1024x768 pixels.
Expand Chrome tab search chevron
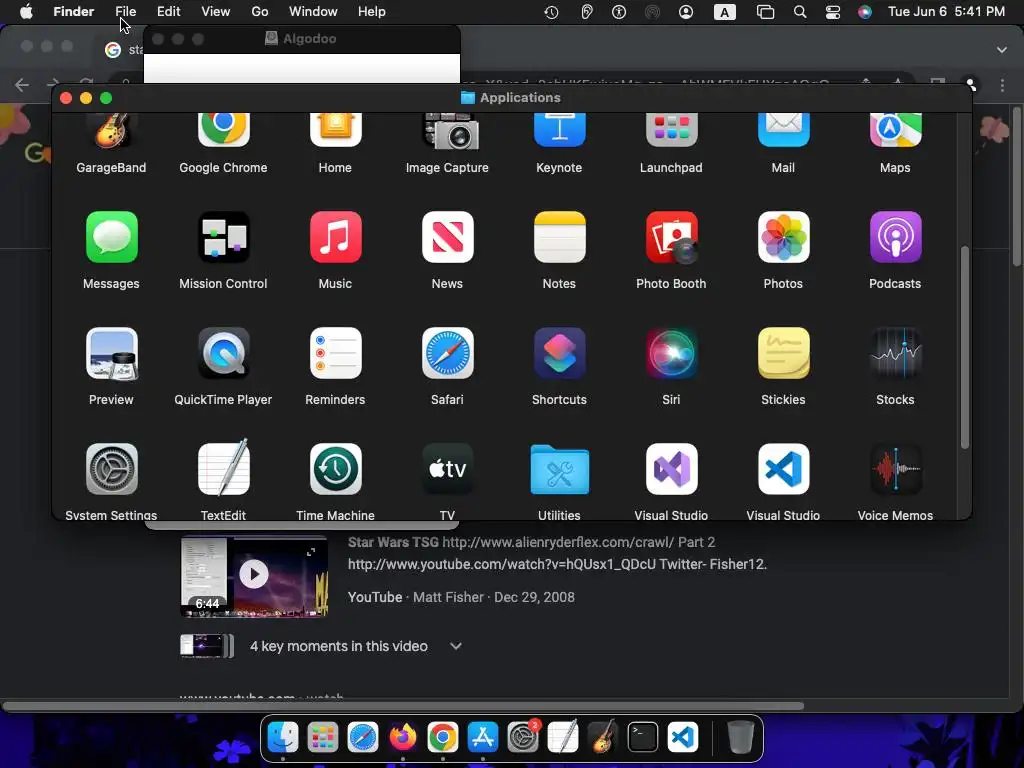pos(1002,50)
